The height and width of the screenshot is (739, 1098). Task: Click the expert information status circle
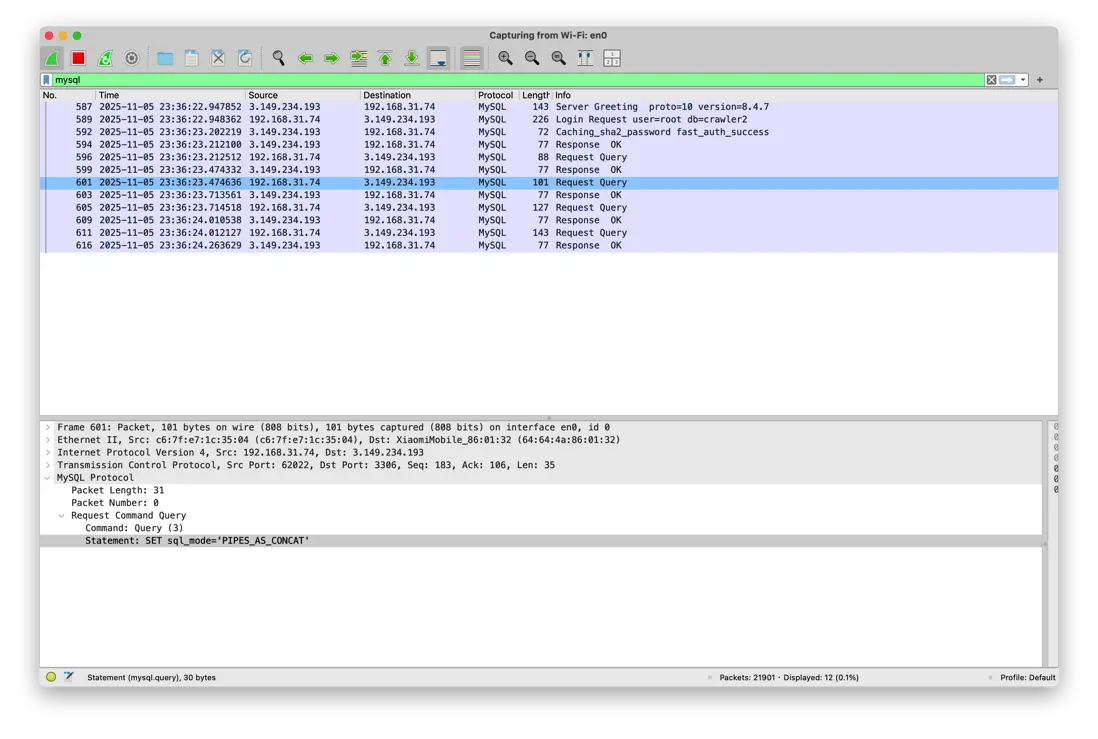point(51,677)
